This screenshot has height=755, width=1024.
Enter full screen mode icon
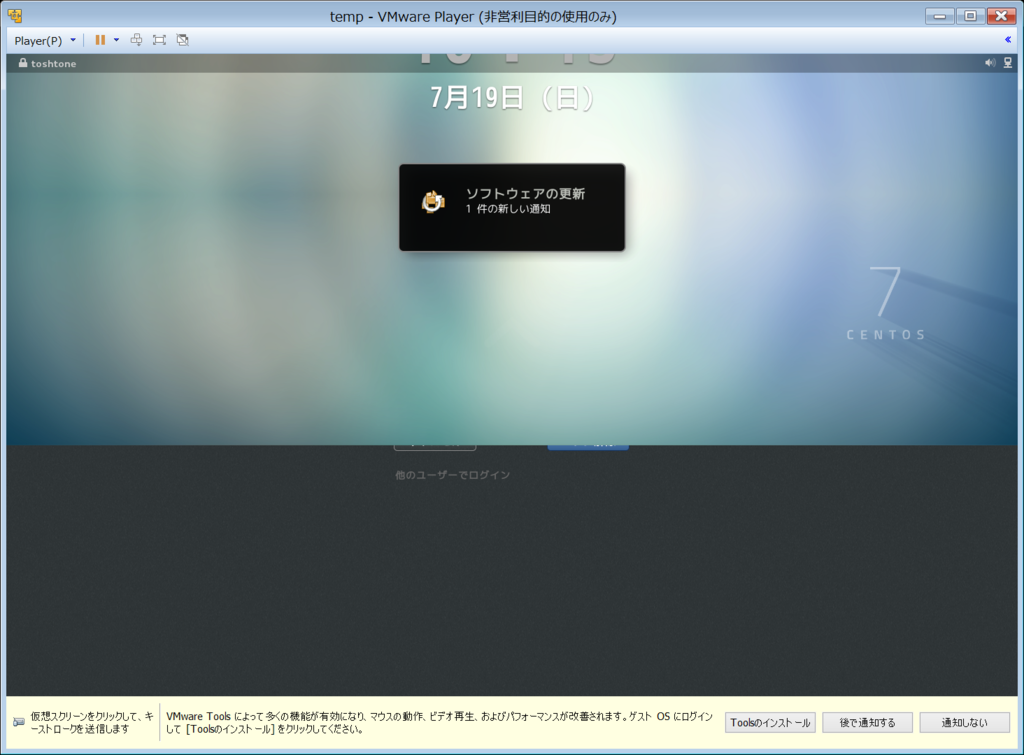tap(159, 40)
